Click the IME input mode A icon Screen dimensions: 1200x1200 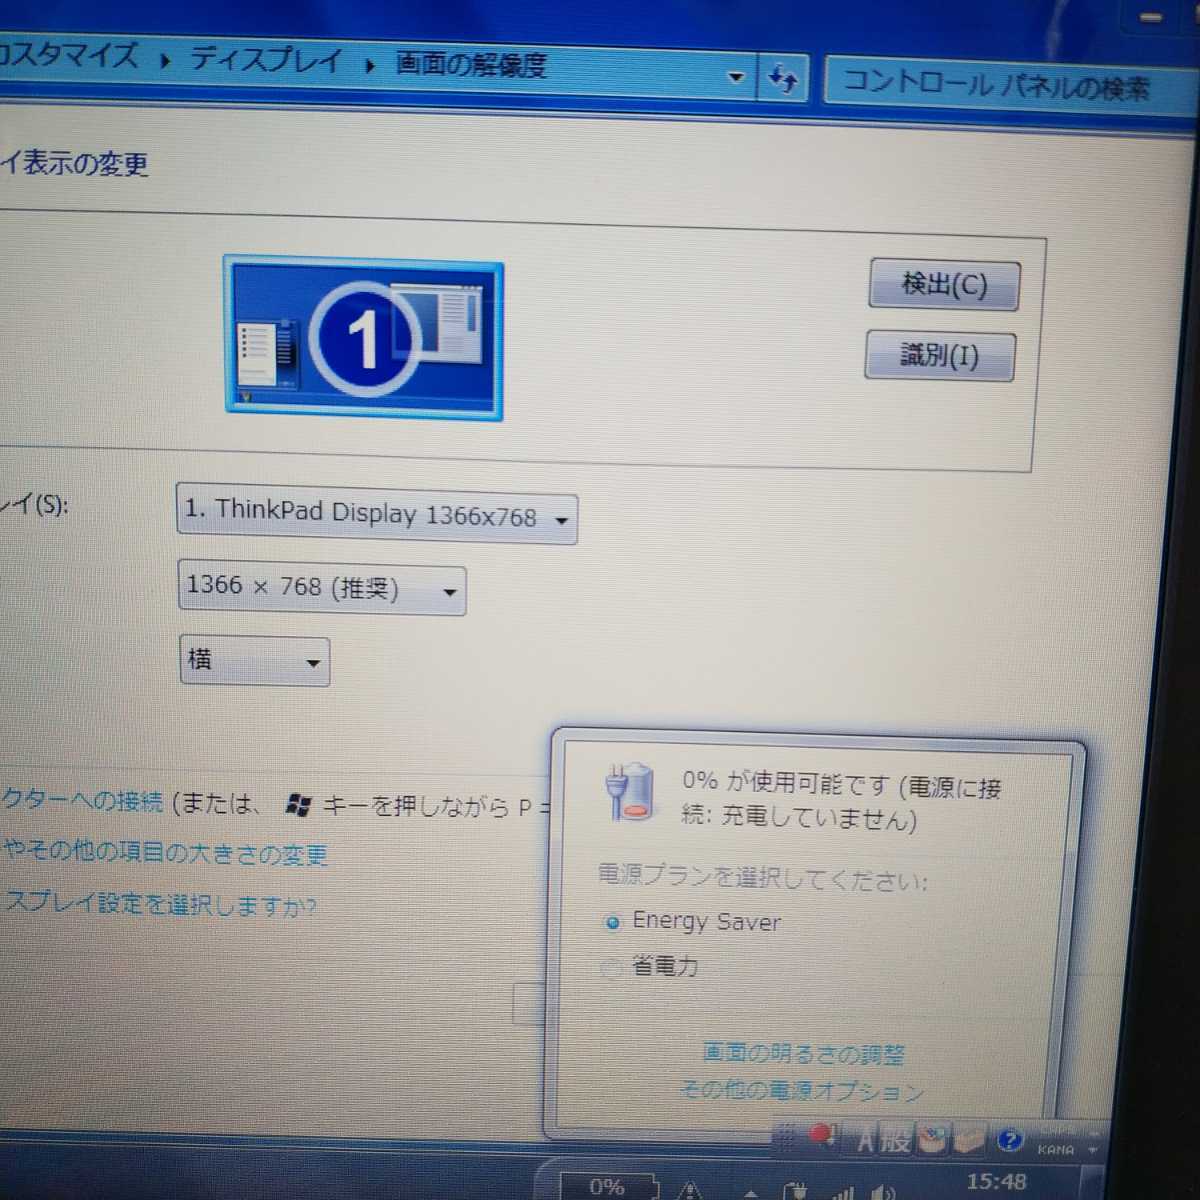[865, 1140]
